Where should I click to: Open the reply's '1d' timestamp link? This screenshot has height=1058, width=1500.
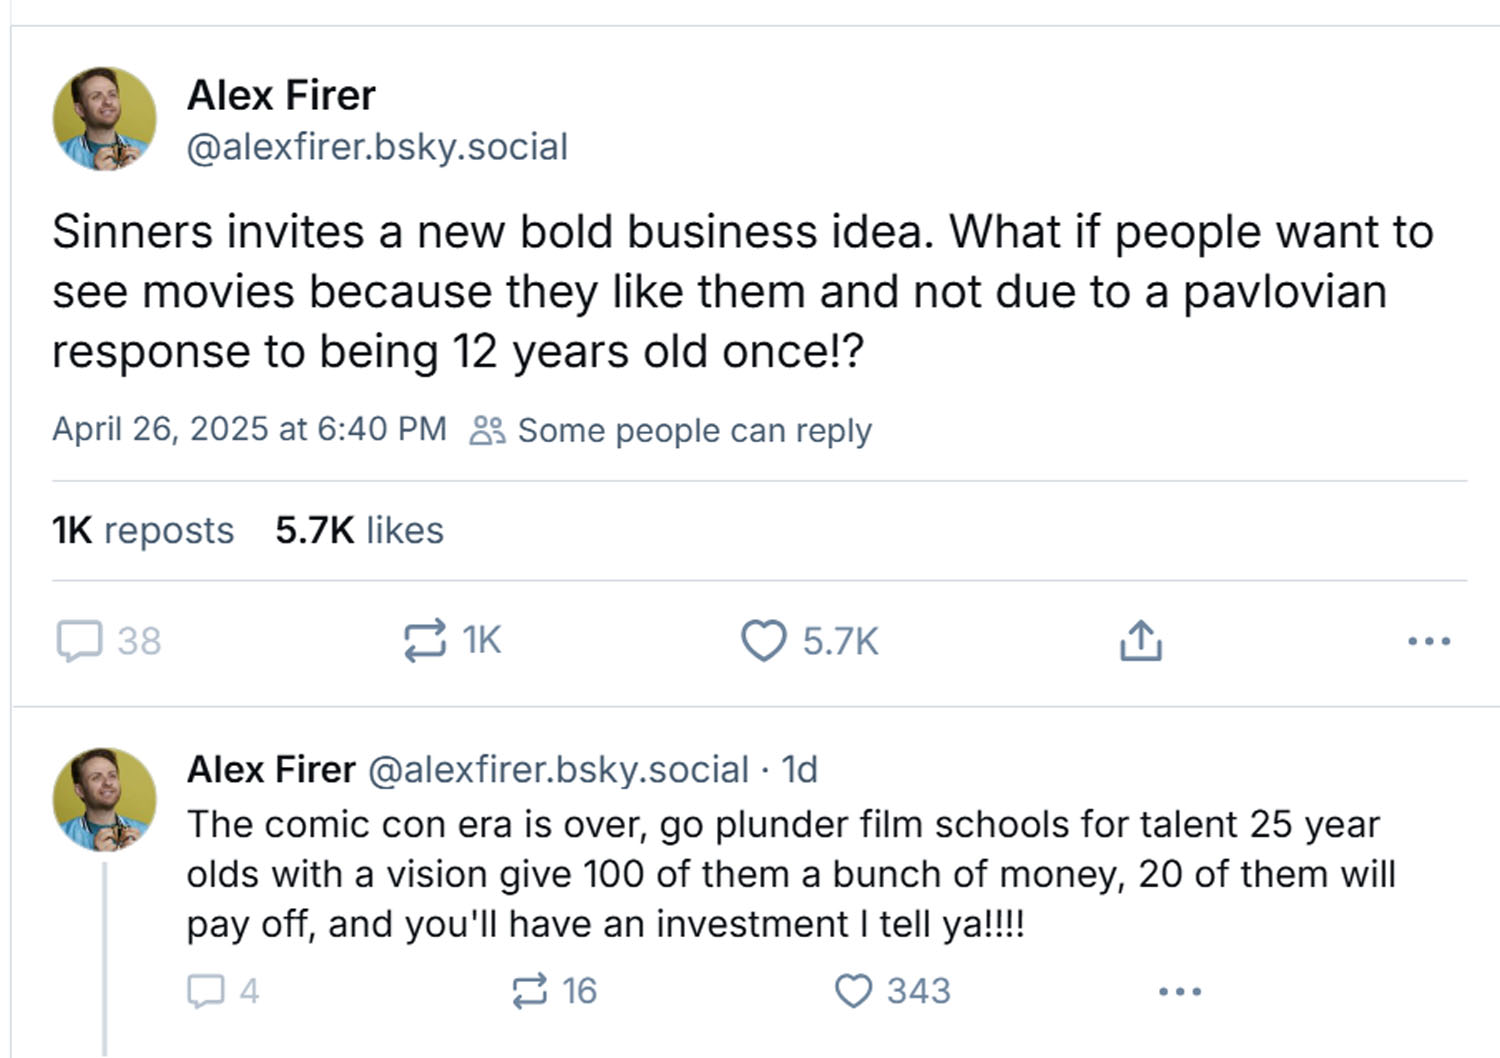[800, 769]
